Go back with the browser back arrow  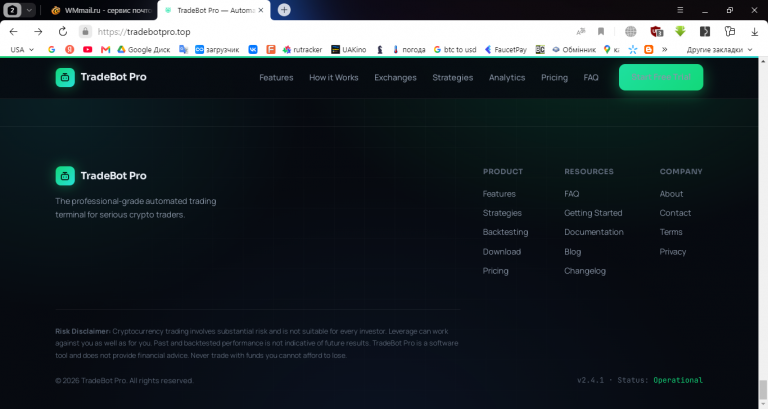pos(14,32)
